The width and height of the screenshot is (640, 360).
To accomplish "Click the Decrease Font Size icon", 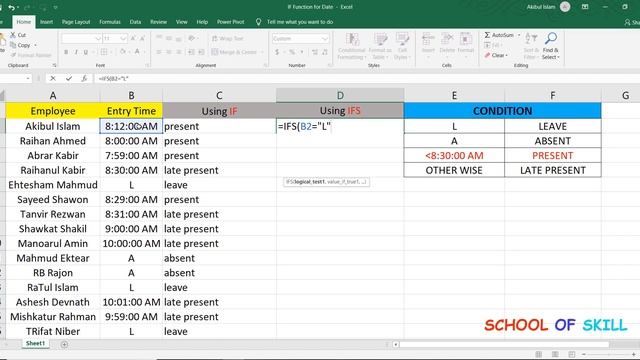I will pyautogui.click(x=142, y=38).
